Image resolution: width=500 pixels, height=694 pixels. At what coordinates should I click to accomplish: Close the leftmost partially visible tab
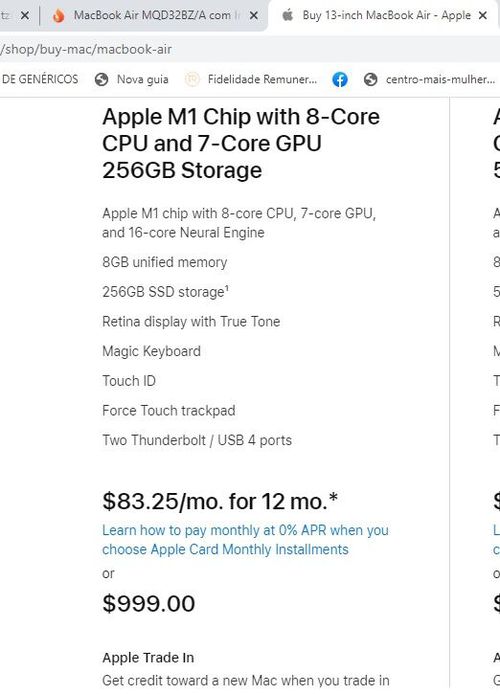tap(25, 15)
